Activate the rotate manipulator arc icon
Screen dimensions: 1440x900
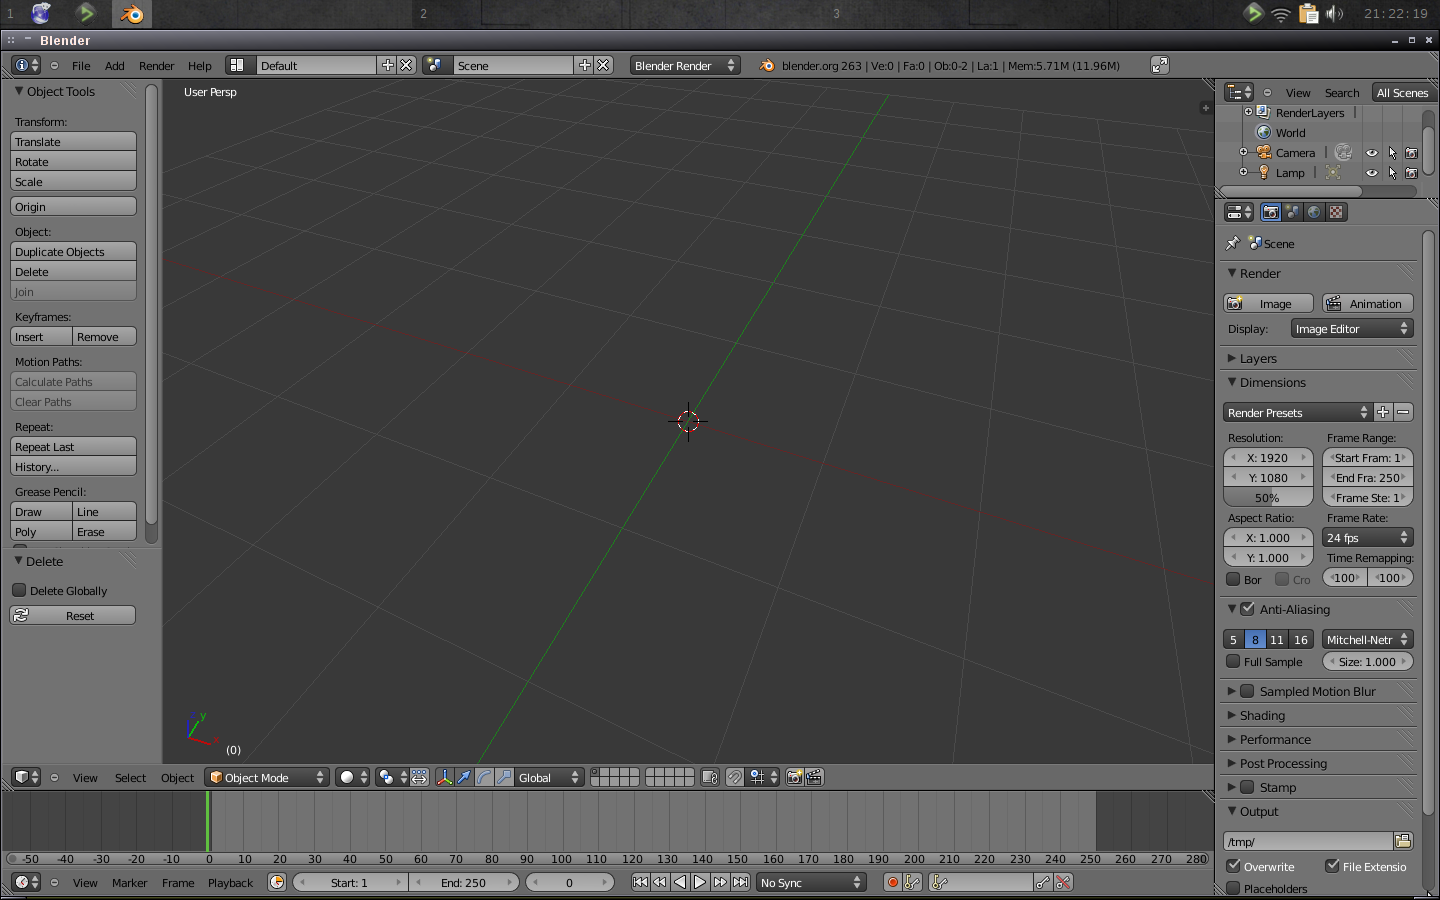[485, 777]
